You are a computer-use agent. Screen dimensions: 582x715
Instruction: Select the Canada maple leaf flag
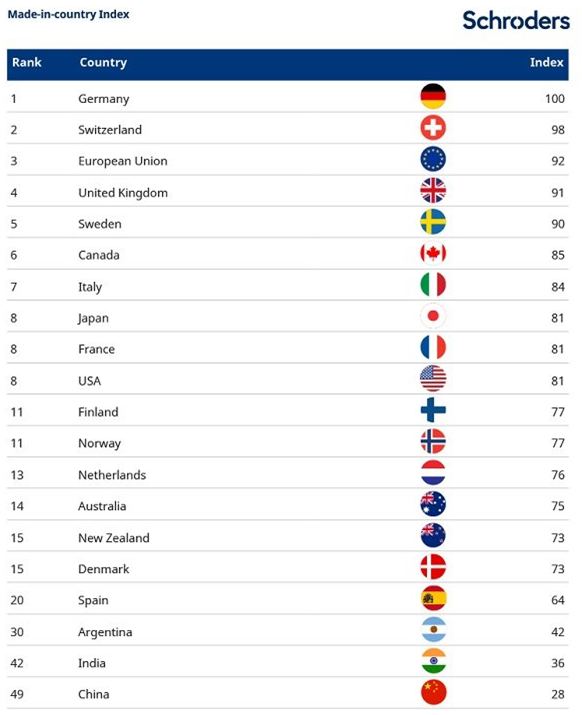[x=432, y=253]
